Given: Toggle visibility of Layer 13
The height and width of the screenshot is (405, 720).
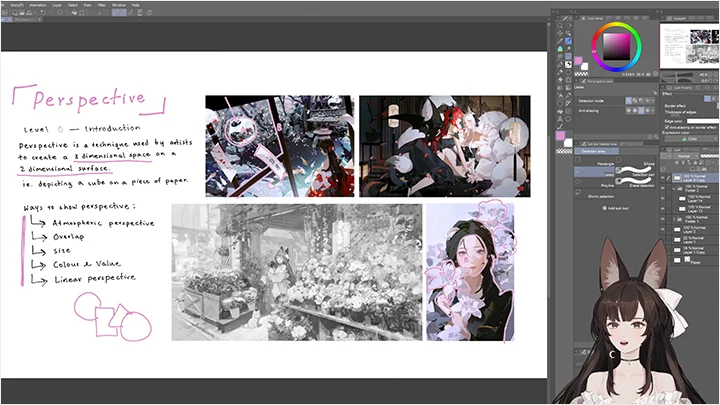Looking at the screenshot, I should point(663,208).
